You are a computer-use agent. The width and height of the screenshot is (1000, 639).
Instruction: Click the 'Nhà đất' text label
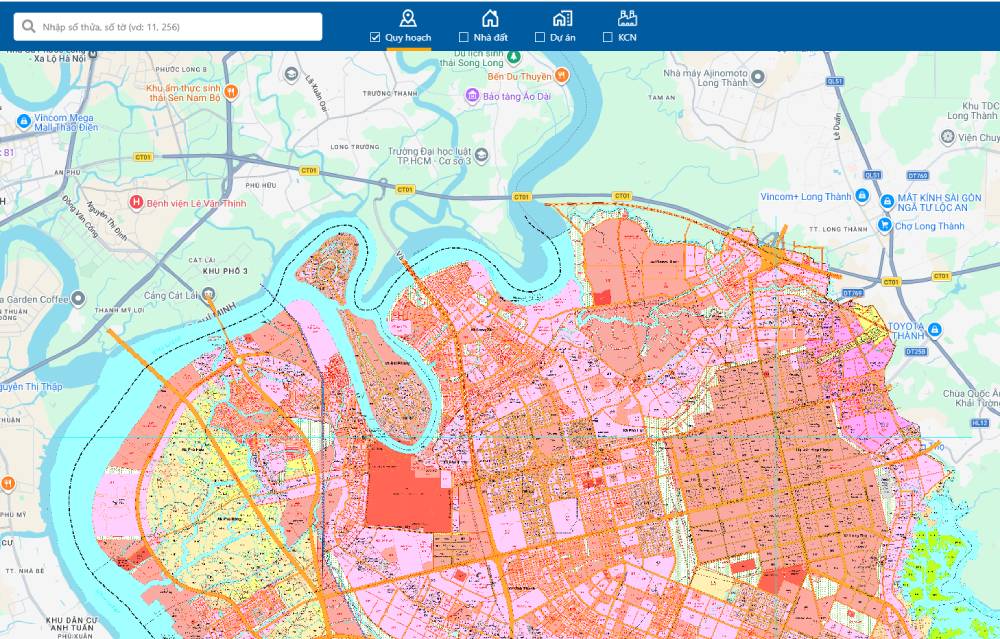(x=492, y=38)
